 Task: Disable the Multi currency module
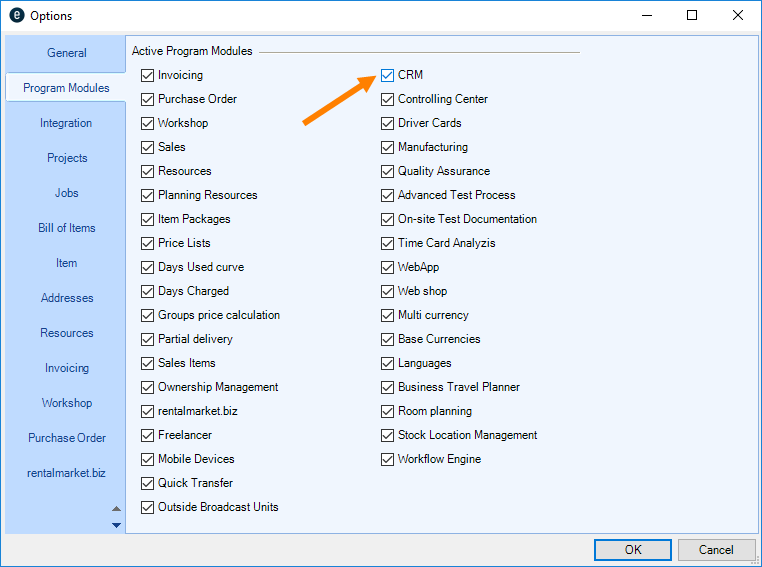388,315
